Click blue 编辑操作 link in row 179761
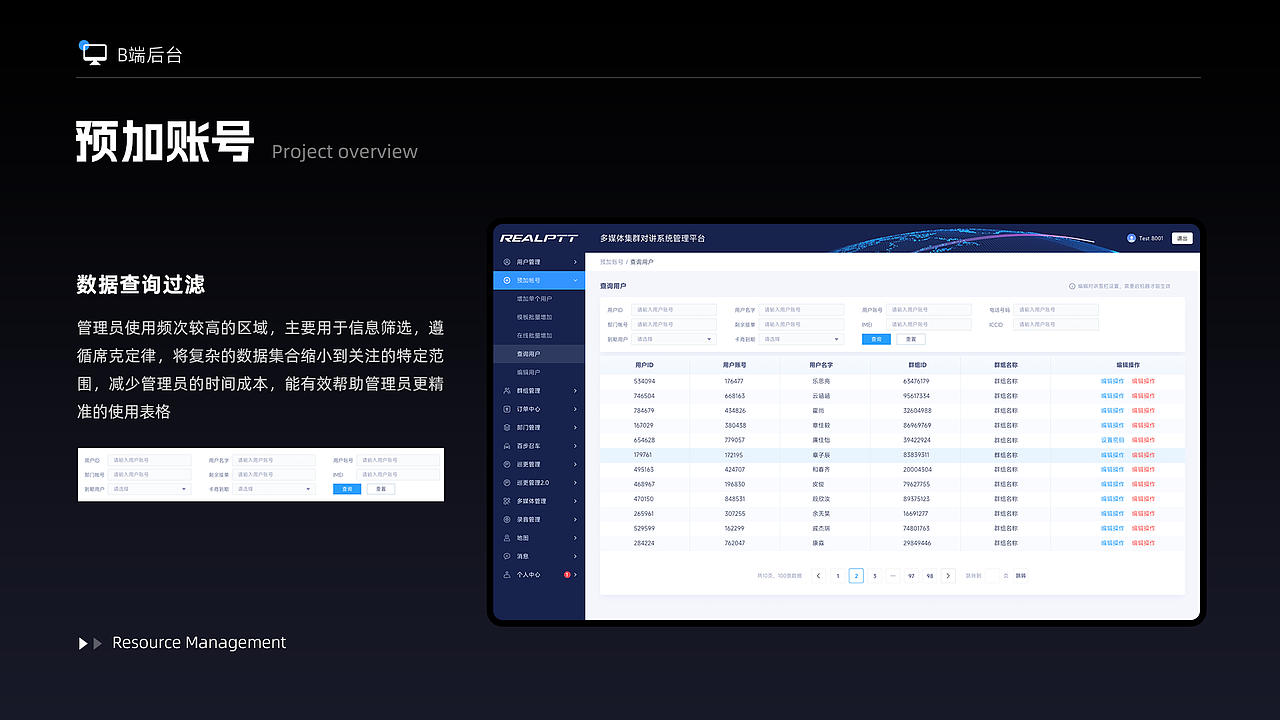 click(1112, 455)
